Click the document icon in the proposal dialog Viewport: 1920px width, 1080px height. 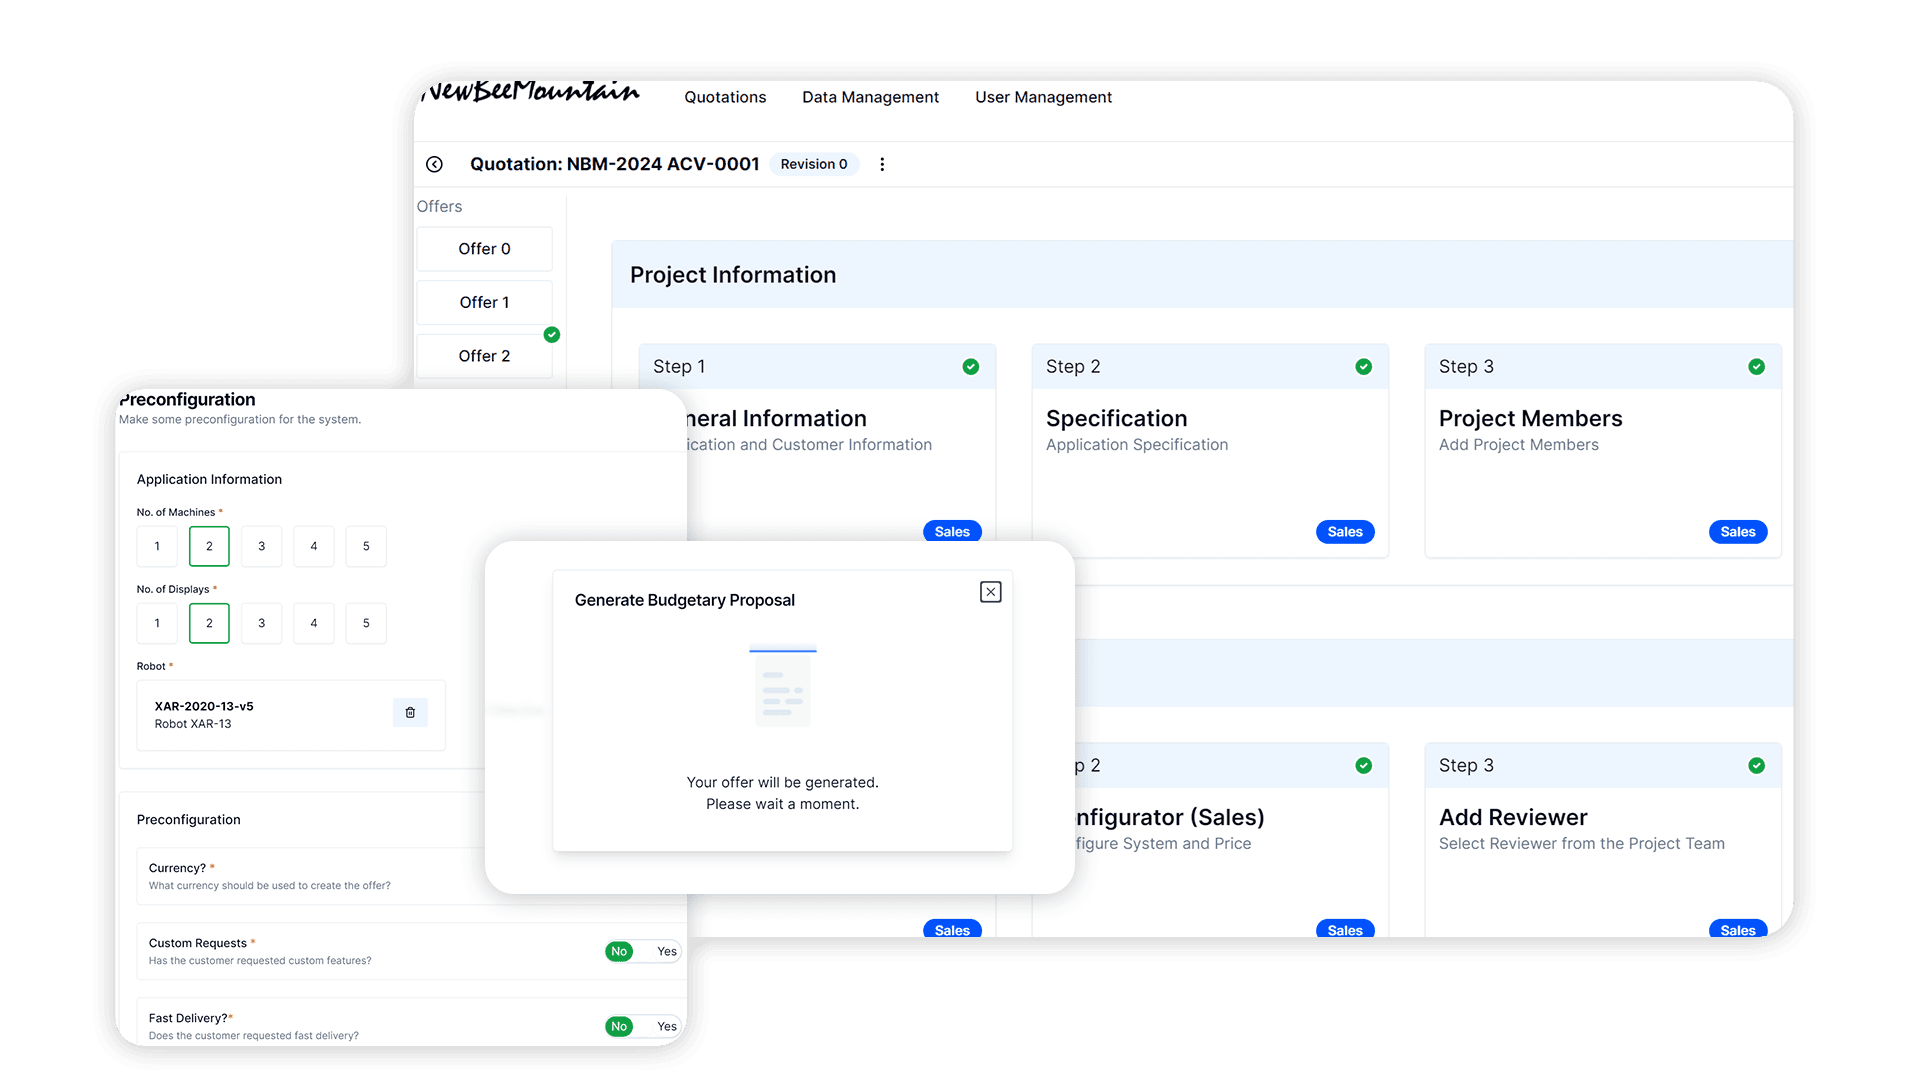click(782, 687)
